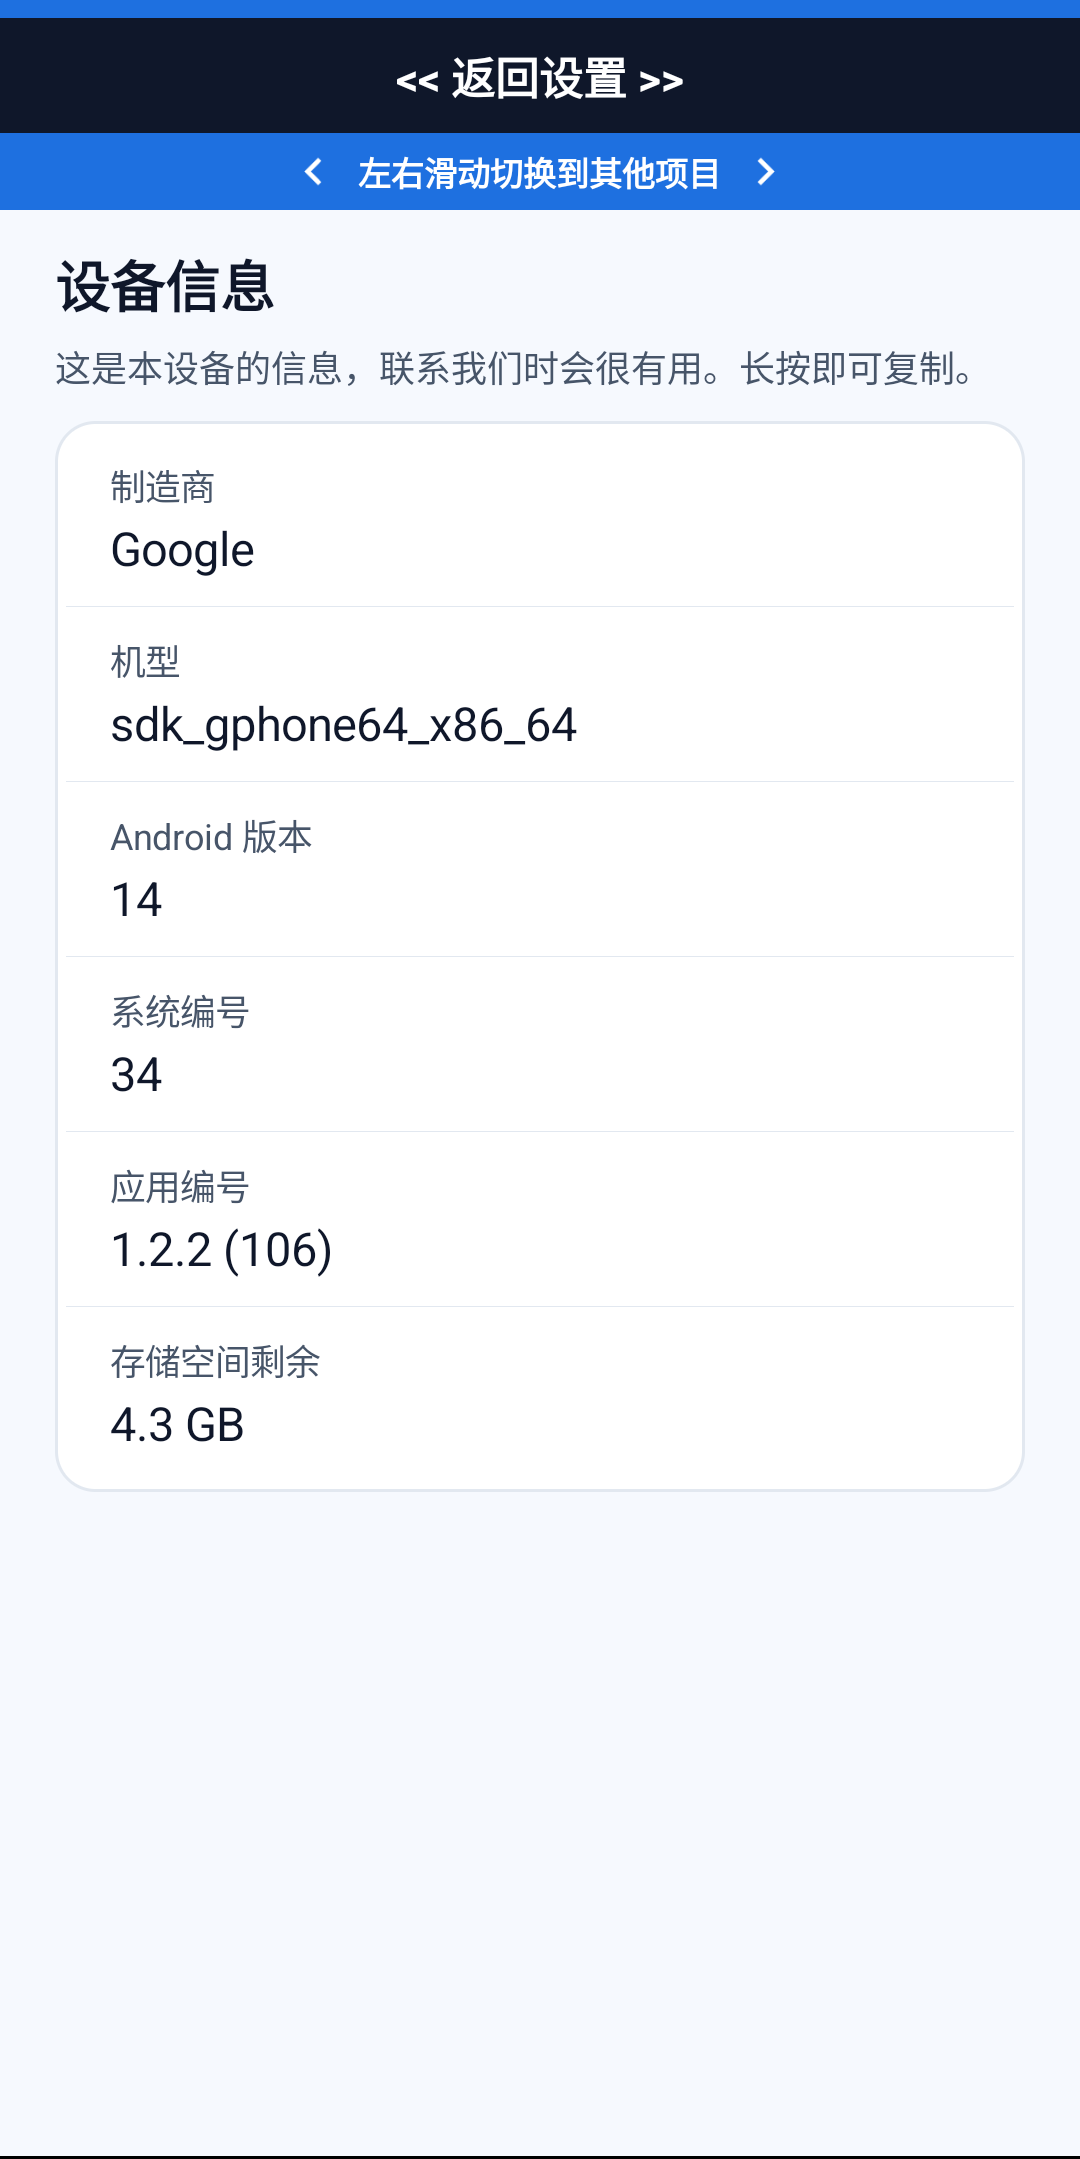Tap the left chevron arrow icon
Image resolution: width=1080 pixels, height=2159 pixels.
313,172
